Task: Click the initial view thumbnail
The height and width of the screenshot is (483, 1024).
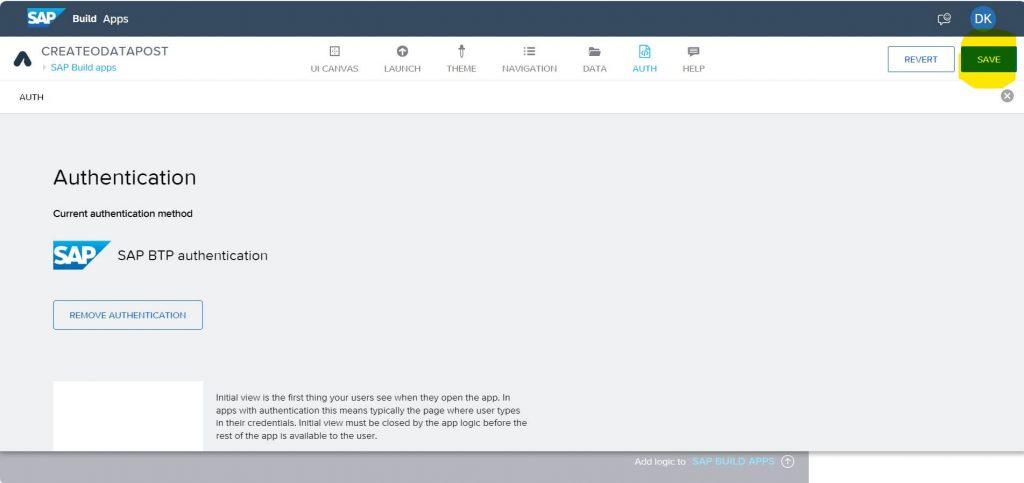Action: click(x=128, y=416)
